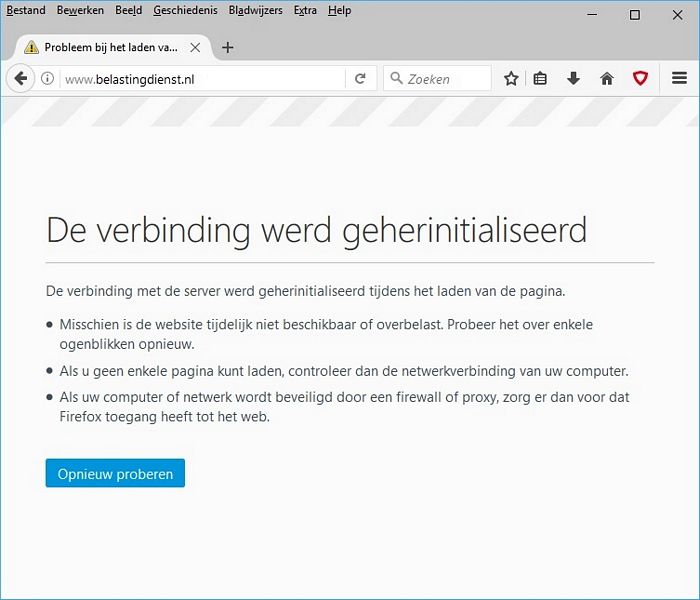Open site identity info icon
The width and height of the screenshot is (700, 600).
47,79
